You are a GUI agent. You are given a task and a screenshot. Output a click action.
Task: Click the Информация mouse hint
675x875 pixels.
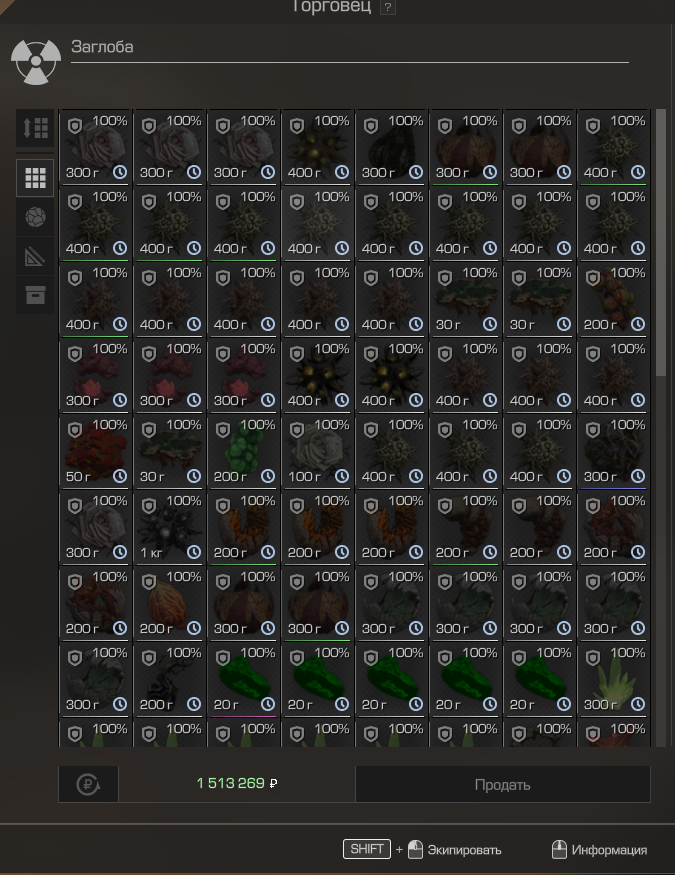pos(599,850)
